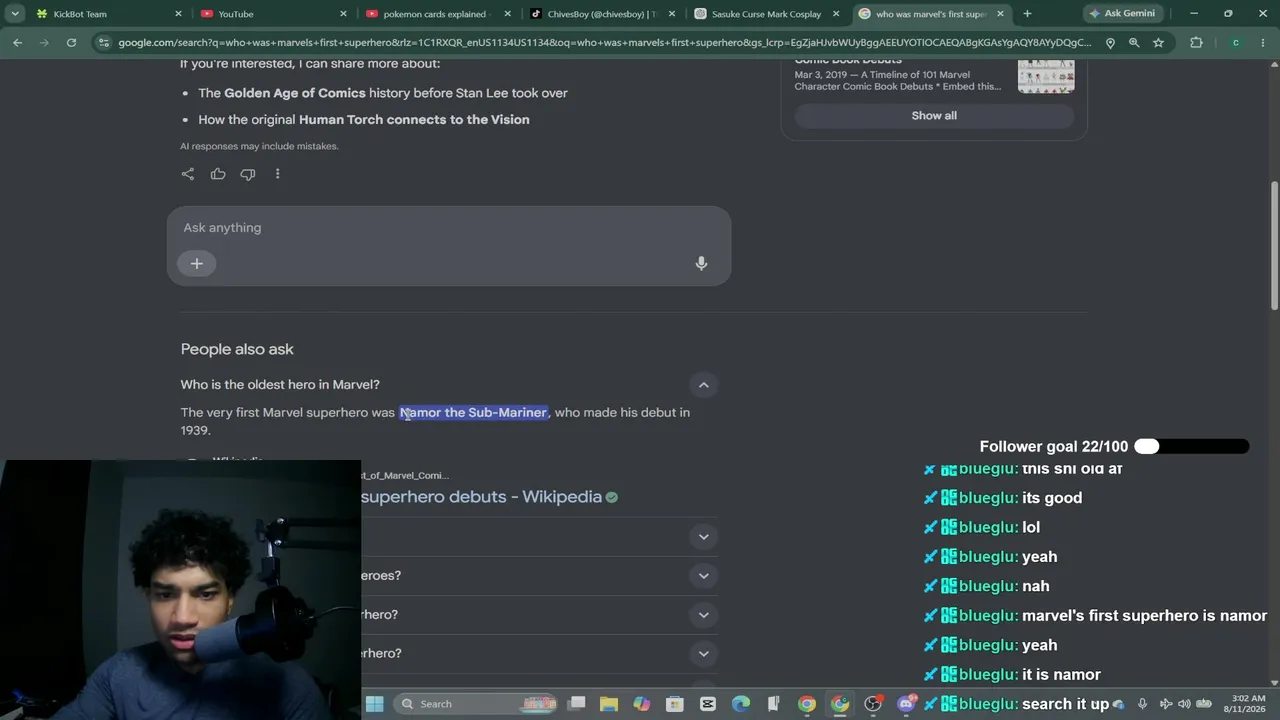Bookmark this page with the star
The width and height of the screenshot is (1280, 720).
[1158, 43]
